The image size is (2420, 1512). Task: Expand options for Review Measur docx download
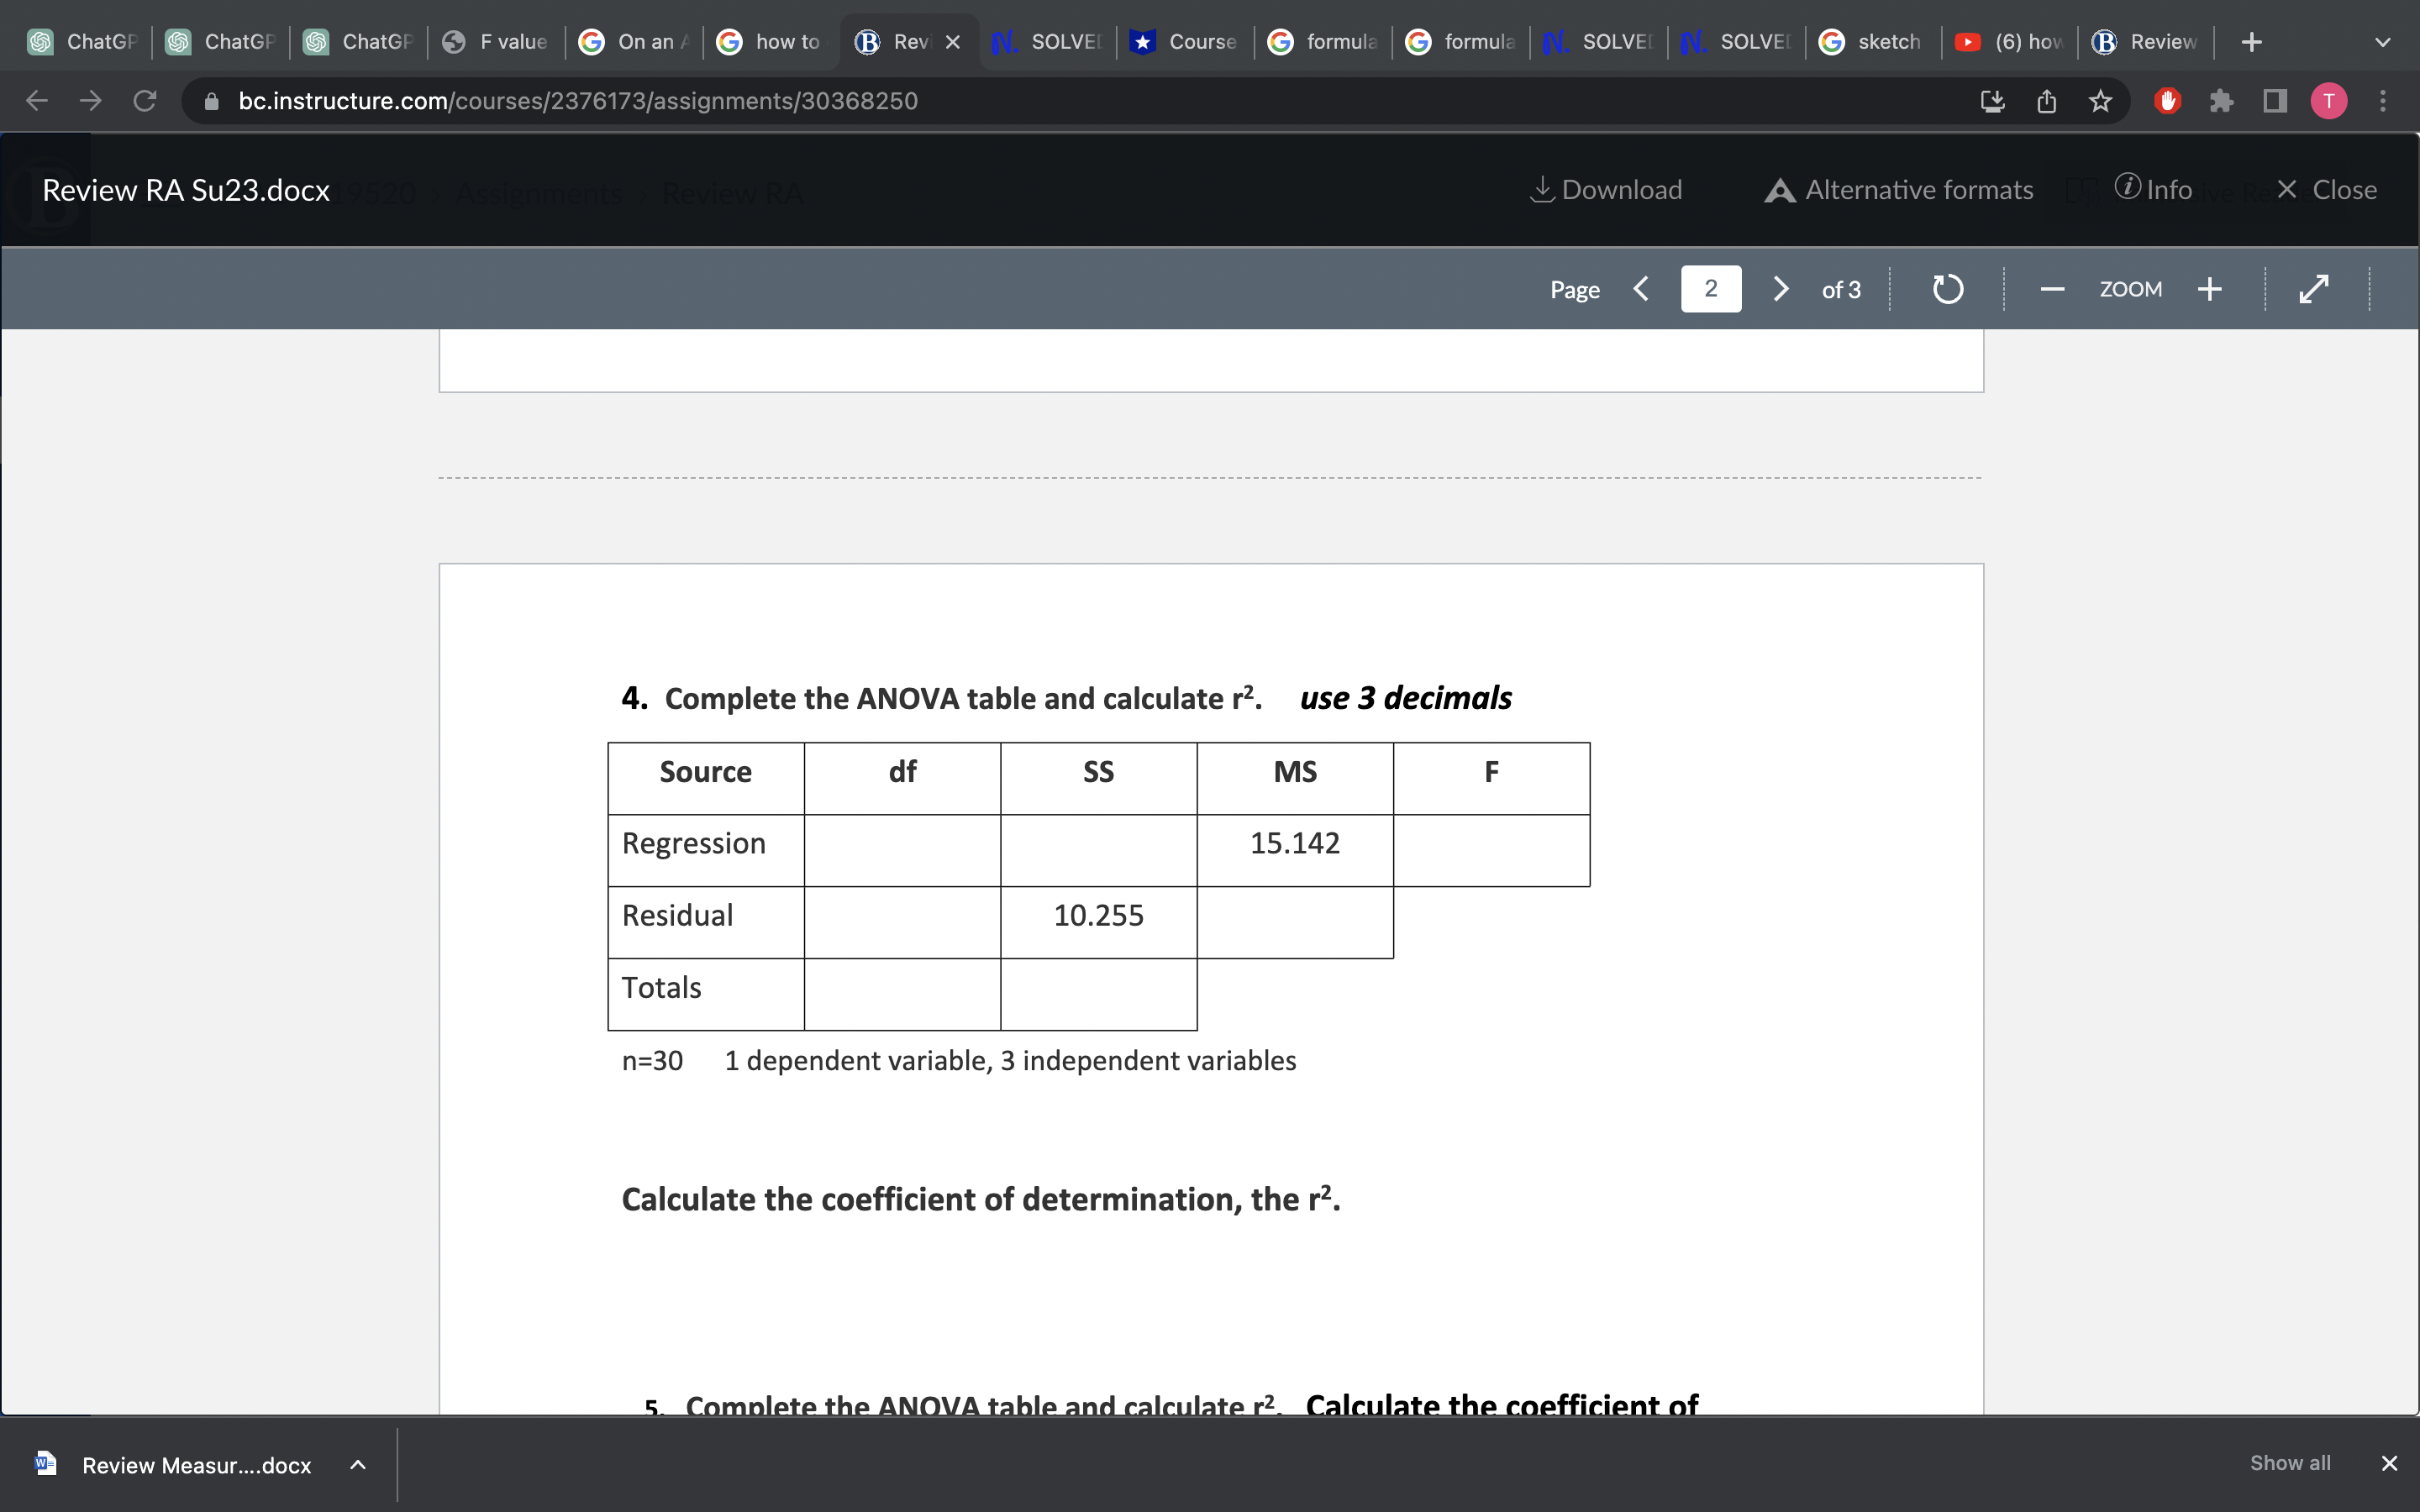pyautogui.click(x=358, y=1464)
